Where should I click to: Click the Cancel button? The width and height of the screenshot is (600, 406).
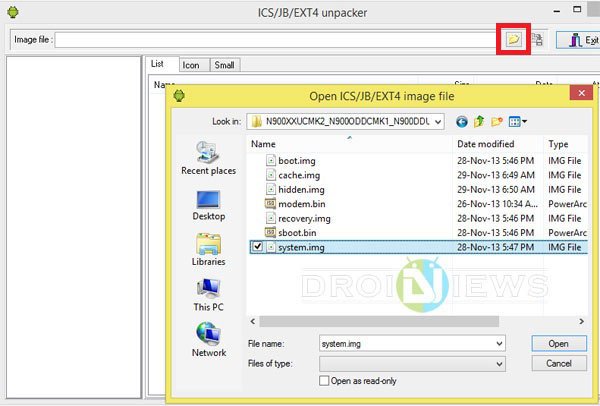tap(559, 364)
